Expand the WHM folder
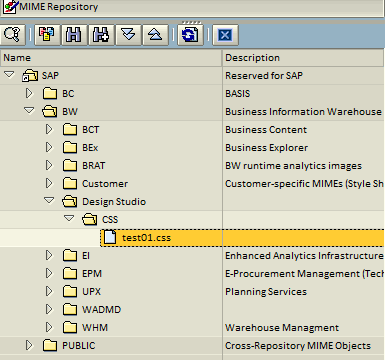Screen dimensions: 386x360 click(49, 327)
